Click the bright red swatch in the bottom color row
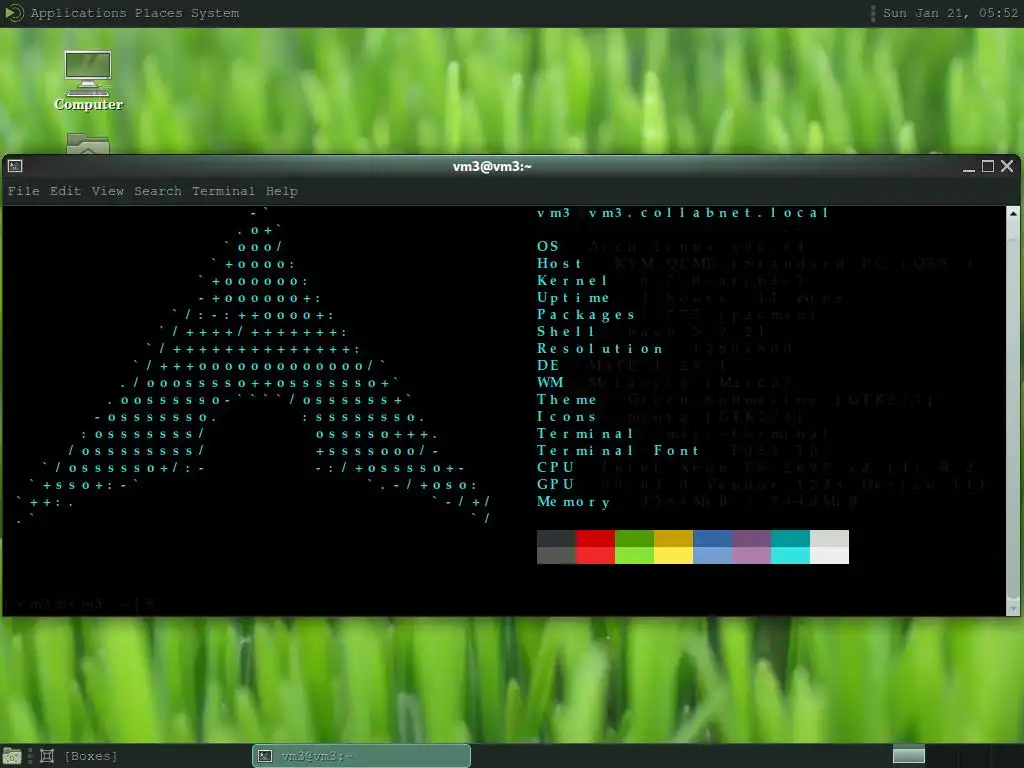This screenshot has height=768, width=1024. (x=595, y=556)
